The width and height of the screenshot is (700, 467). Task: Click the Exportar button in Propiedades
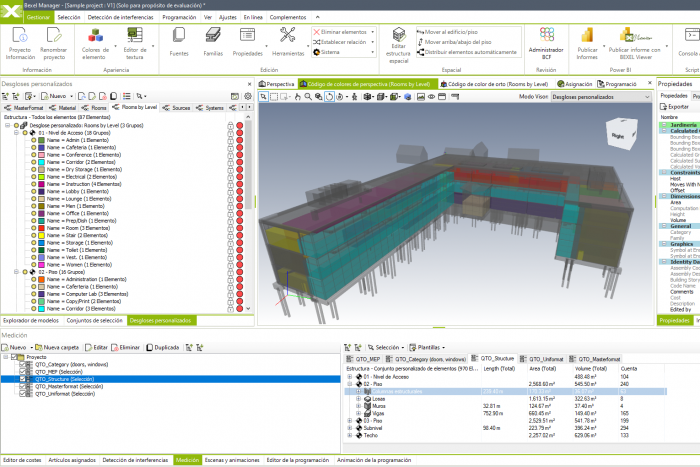pyautogui.click(x=676, y=106)
